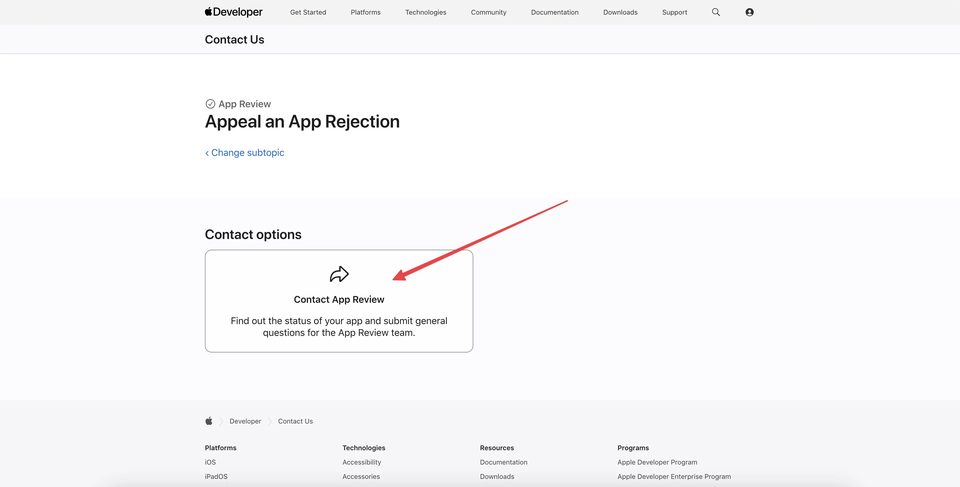Open the footer Downloads resource link

497,477
